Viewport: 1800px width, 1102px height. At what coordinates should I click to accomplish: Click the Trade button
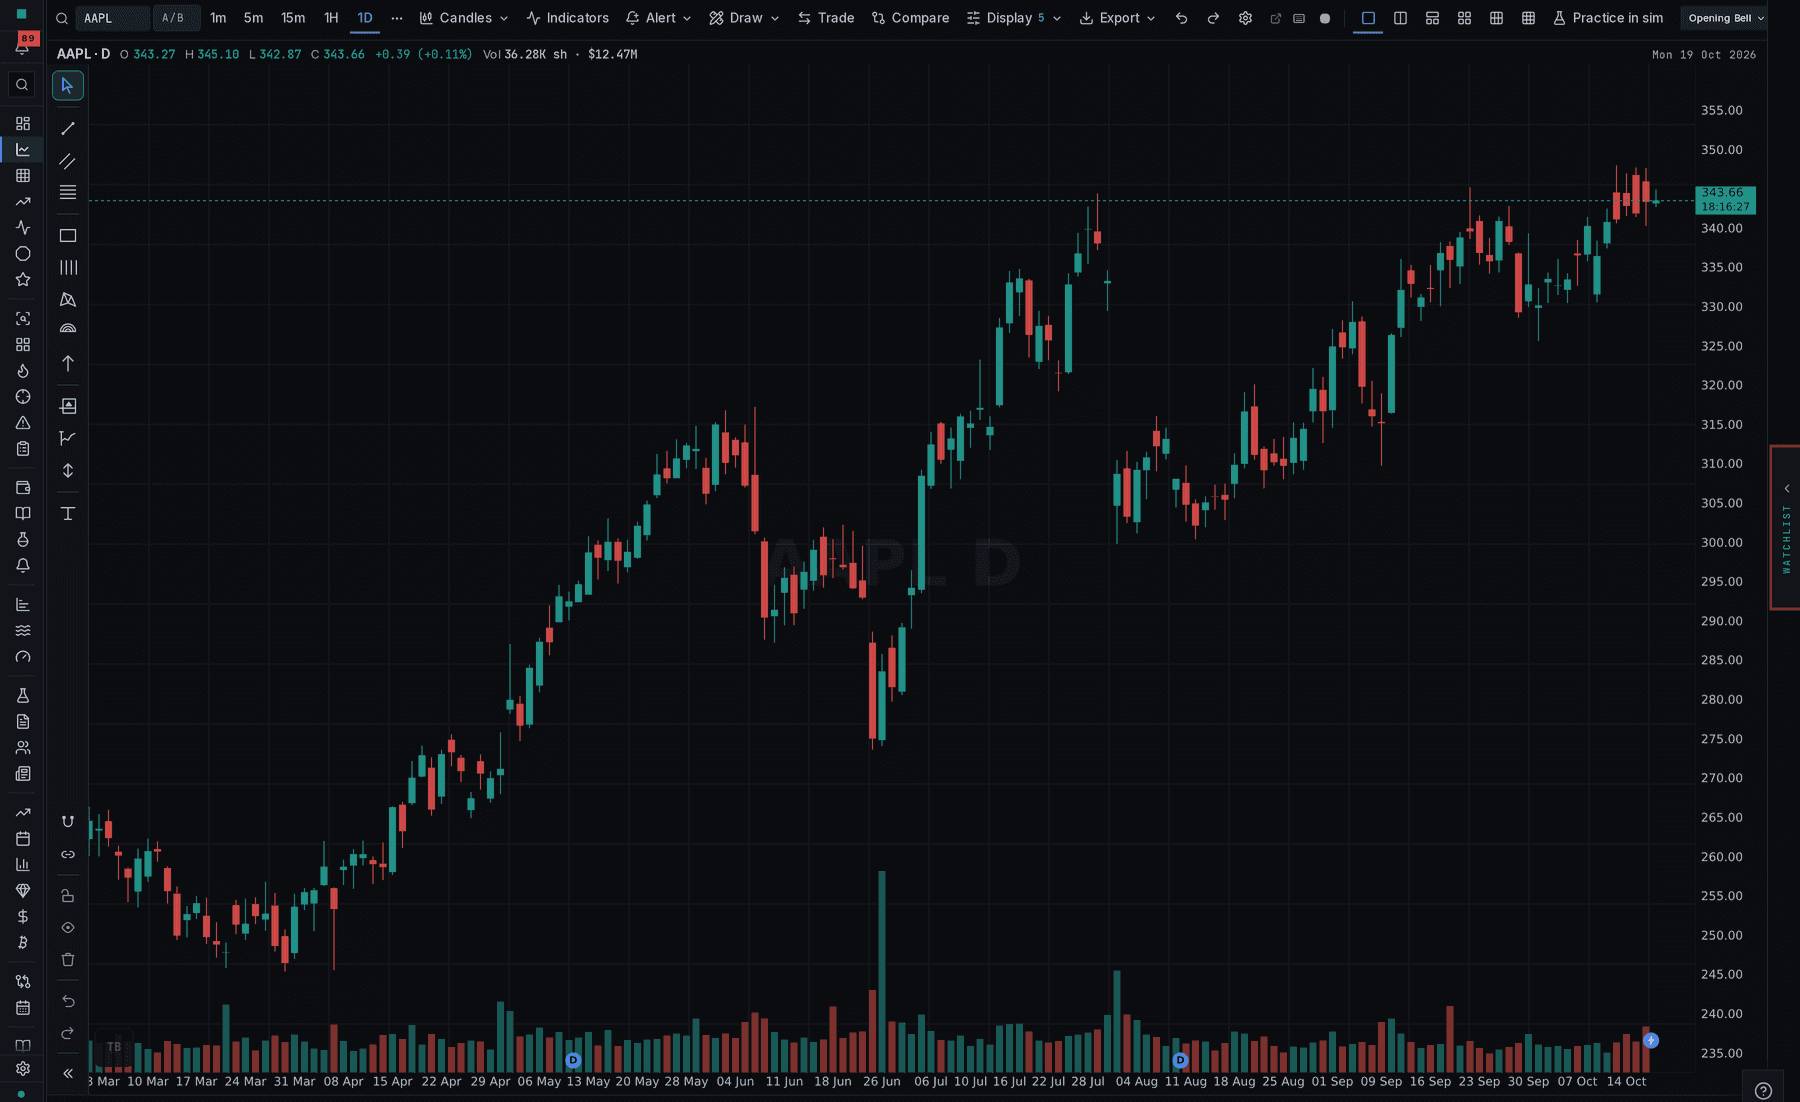(826, 18)
